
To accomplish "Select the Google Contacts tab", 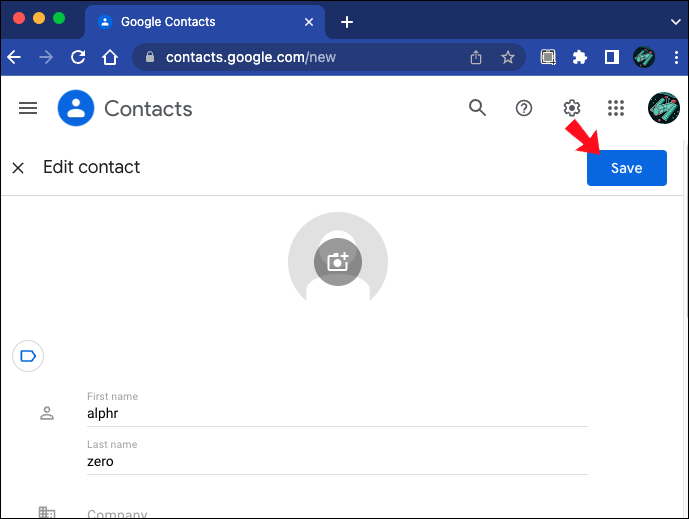I will (205, 22).
